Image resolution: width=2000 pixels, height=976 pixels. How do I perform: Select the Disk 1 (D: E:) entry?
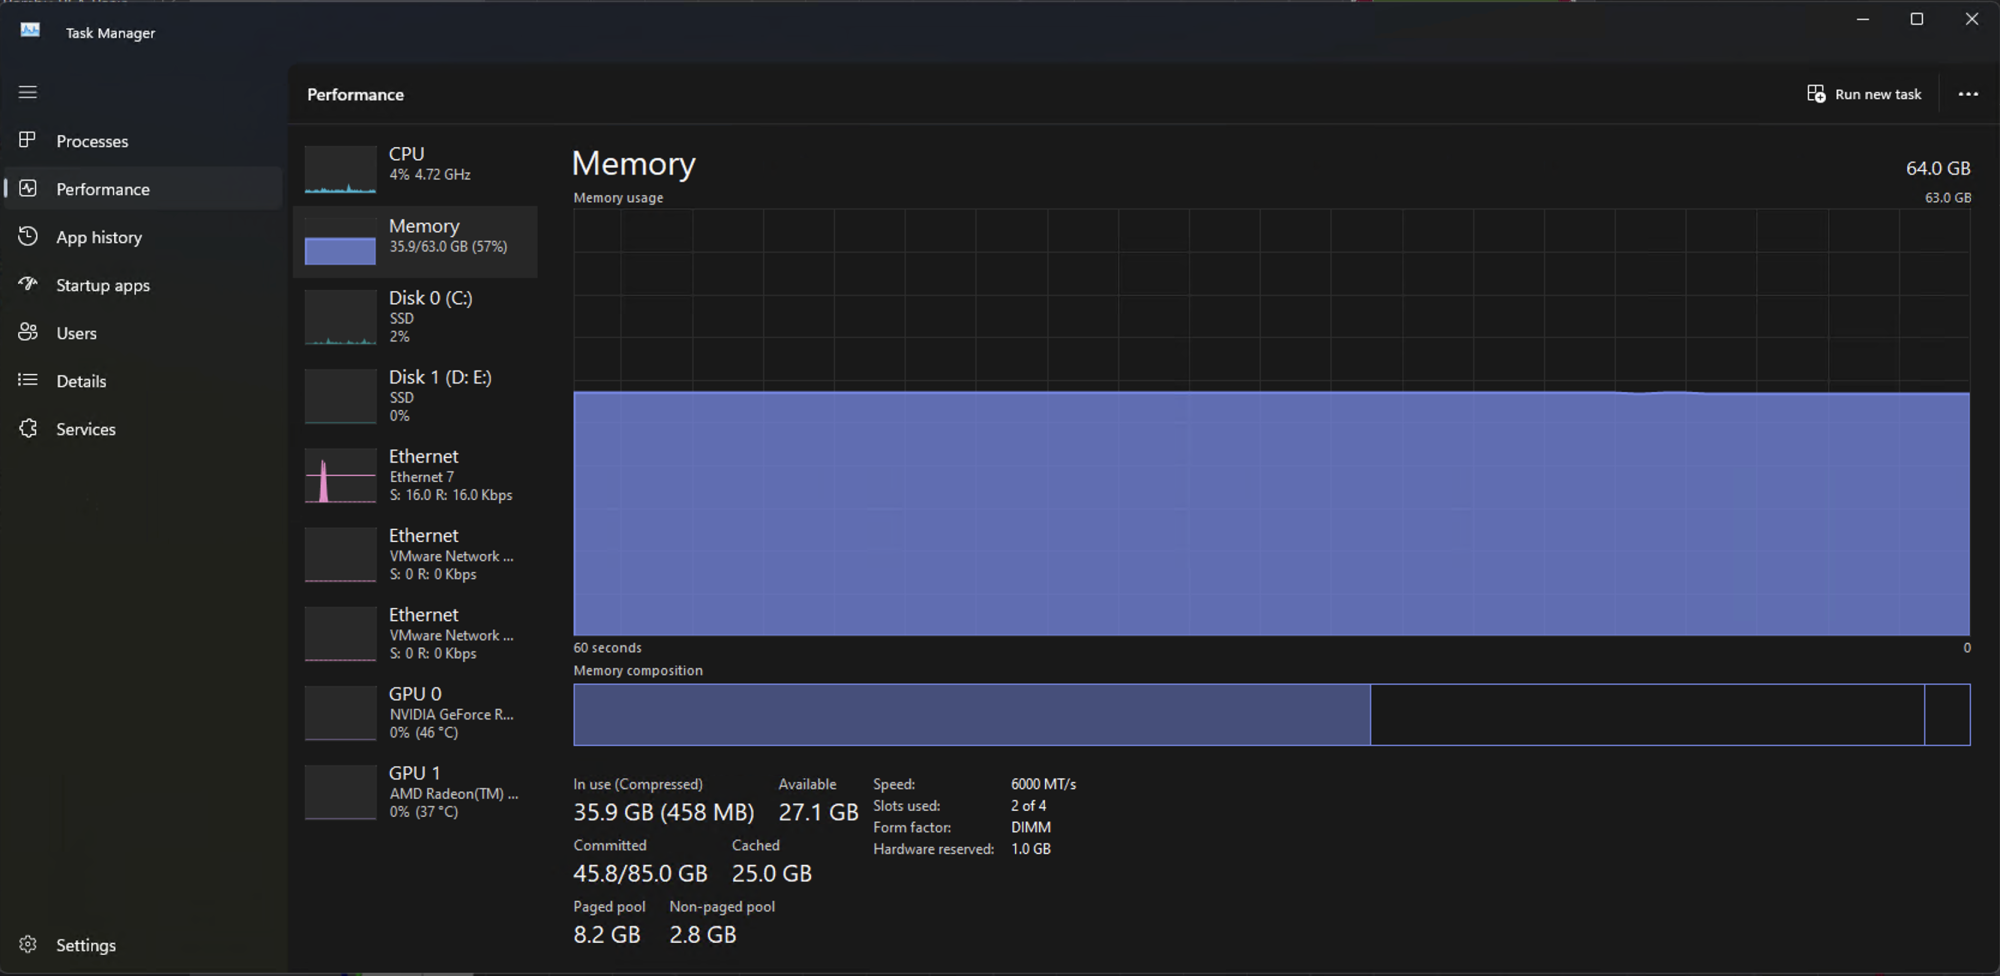pyautogui.click(x=415, y=395)
